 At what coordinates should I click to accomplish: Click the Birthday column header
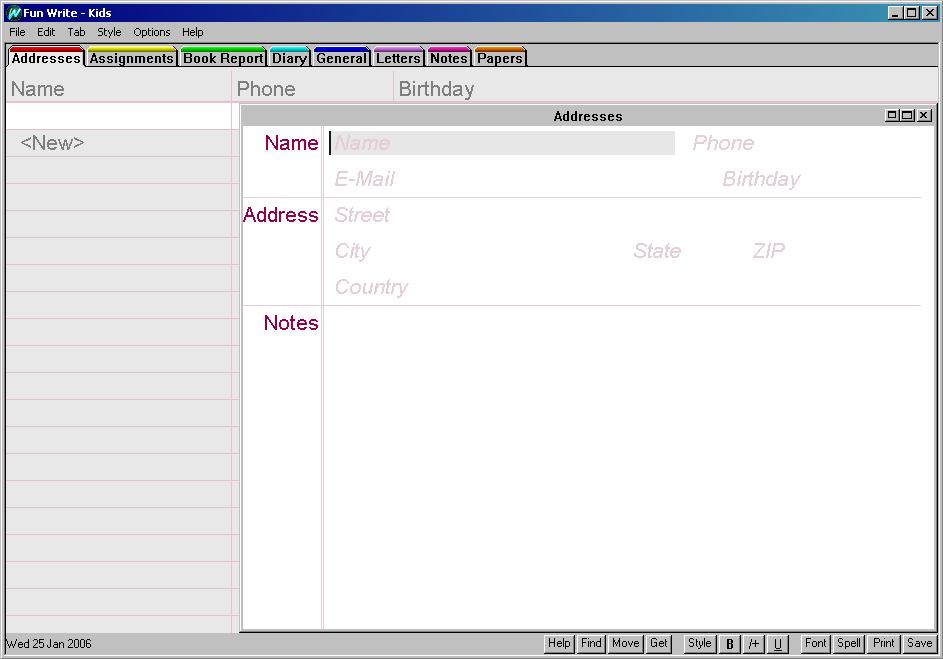point(436,89)
